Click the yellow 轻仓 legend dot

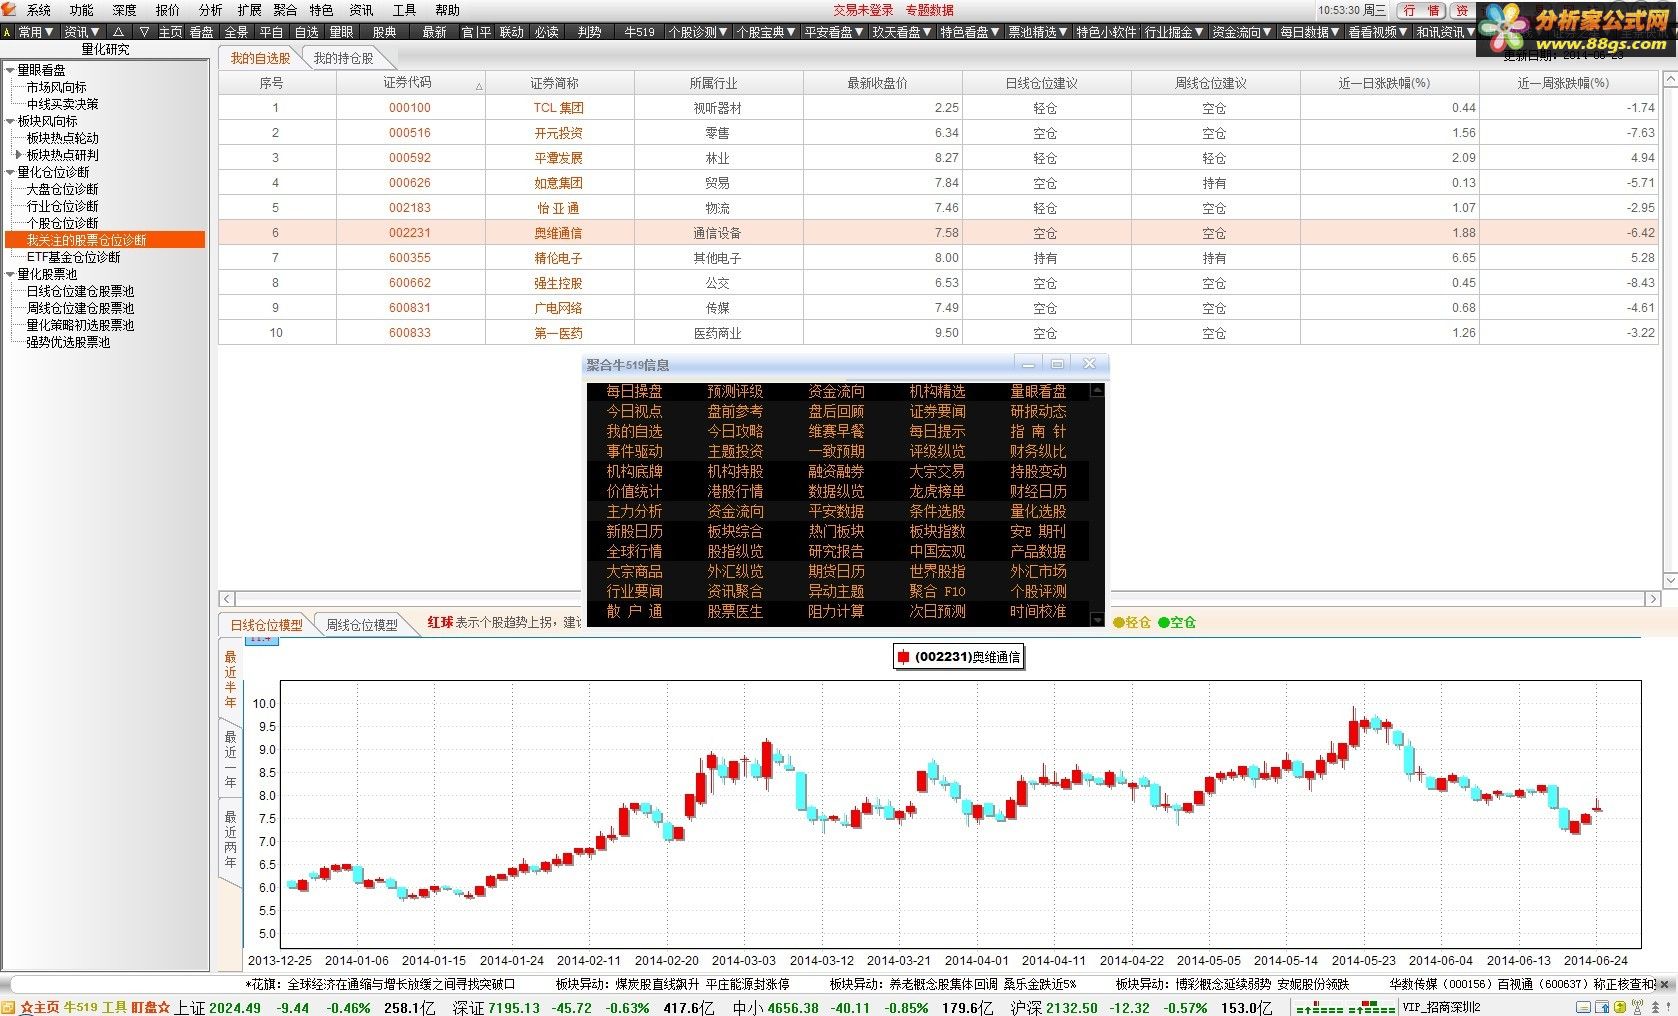1119,622
